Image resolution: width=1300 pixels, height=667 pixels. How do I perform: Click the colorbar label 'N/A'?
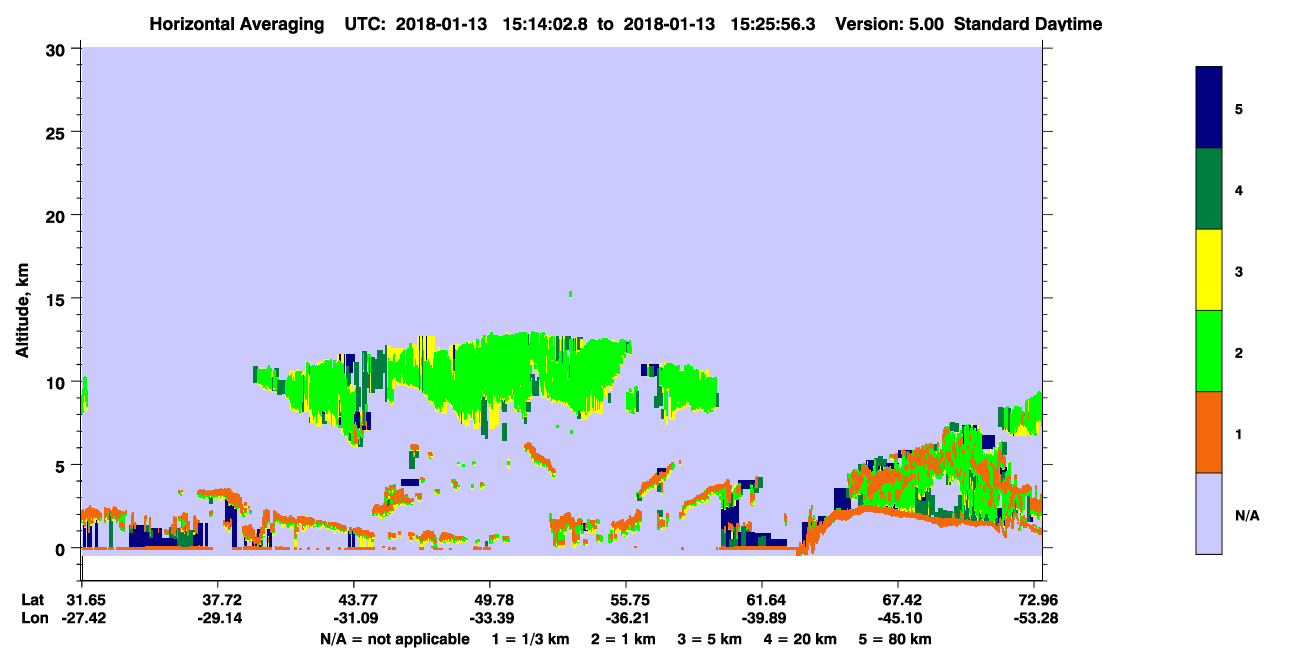tap(1247, 516)
